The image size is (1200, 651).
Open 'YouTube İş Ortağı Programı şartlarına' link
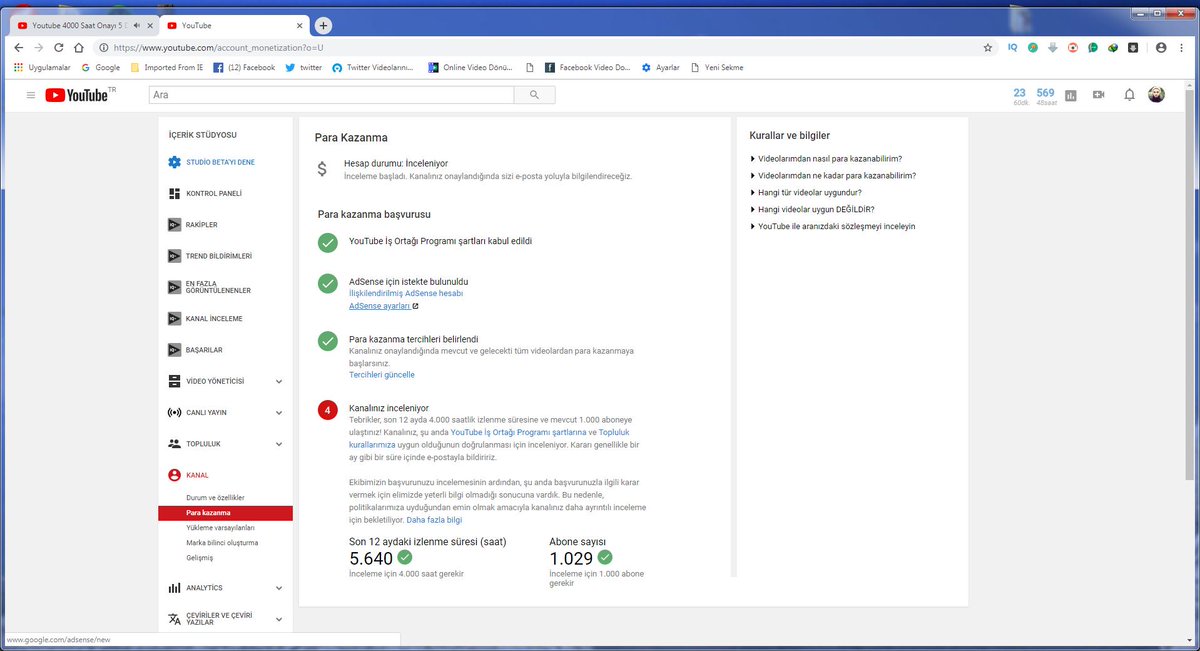click(518, 432)
